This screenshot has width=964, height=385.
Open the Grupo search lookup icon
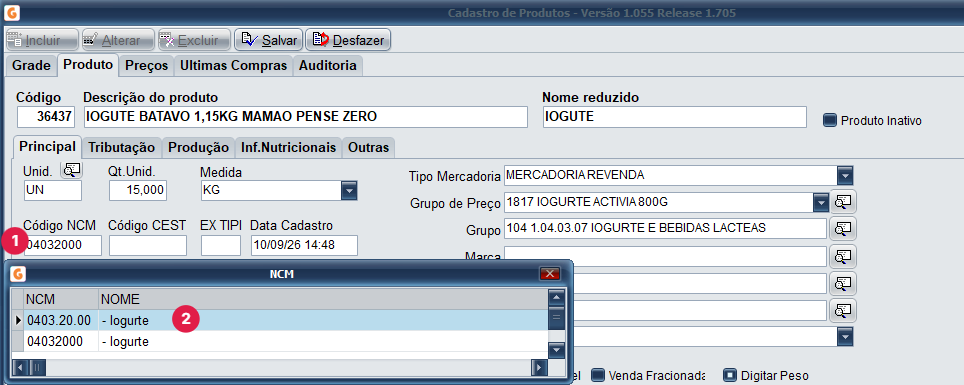[x=843, y=228]
